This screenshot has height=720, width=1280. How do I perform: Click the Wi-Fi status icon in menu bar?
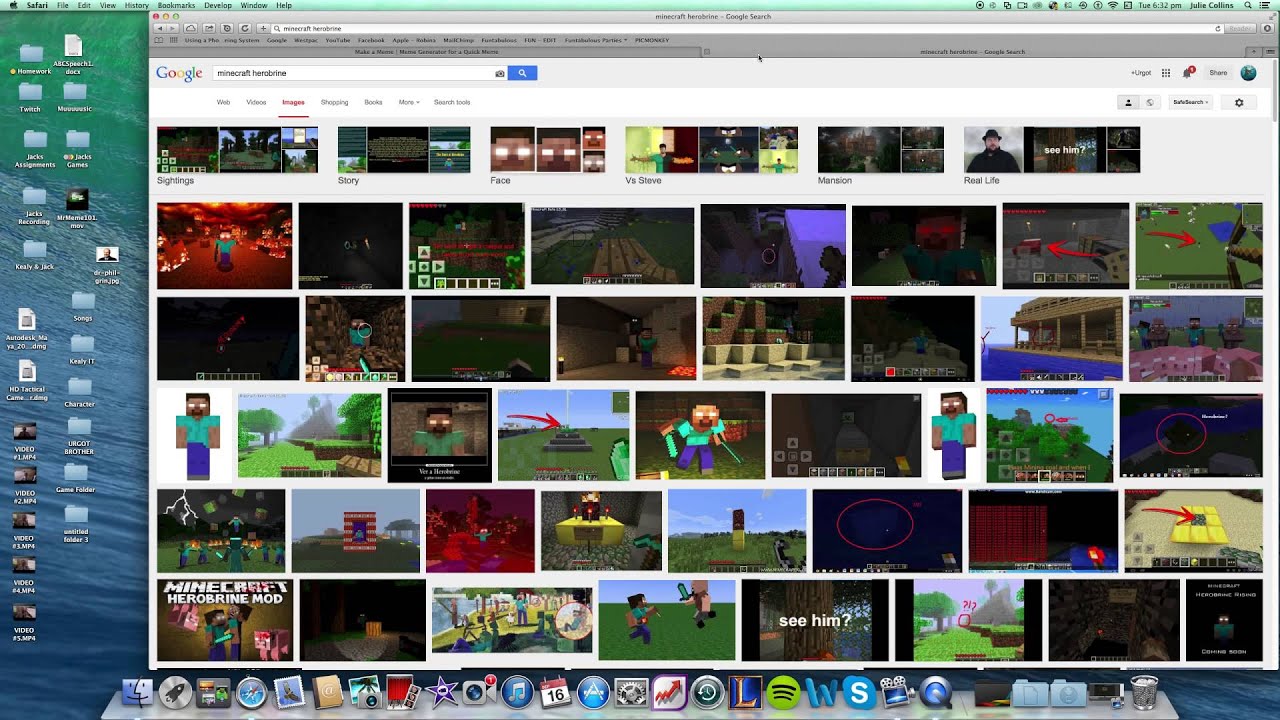click(1113, 5)
